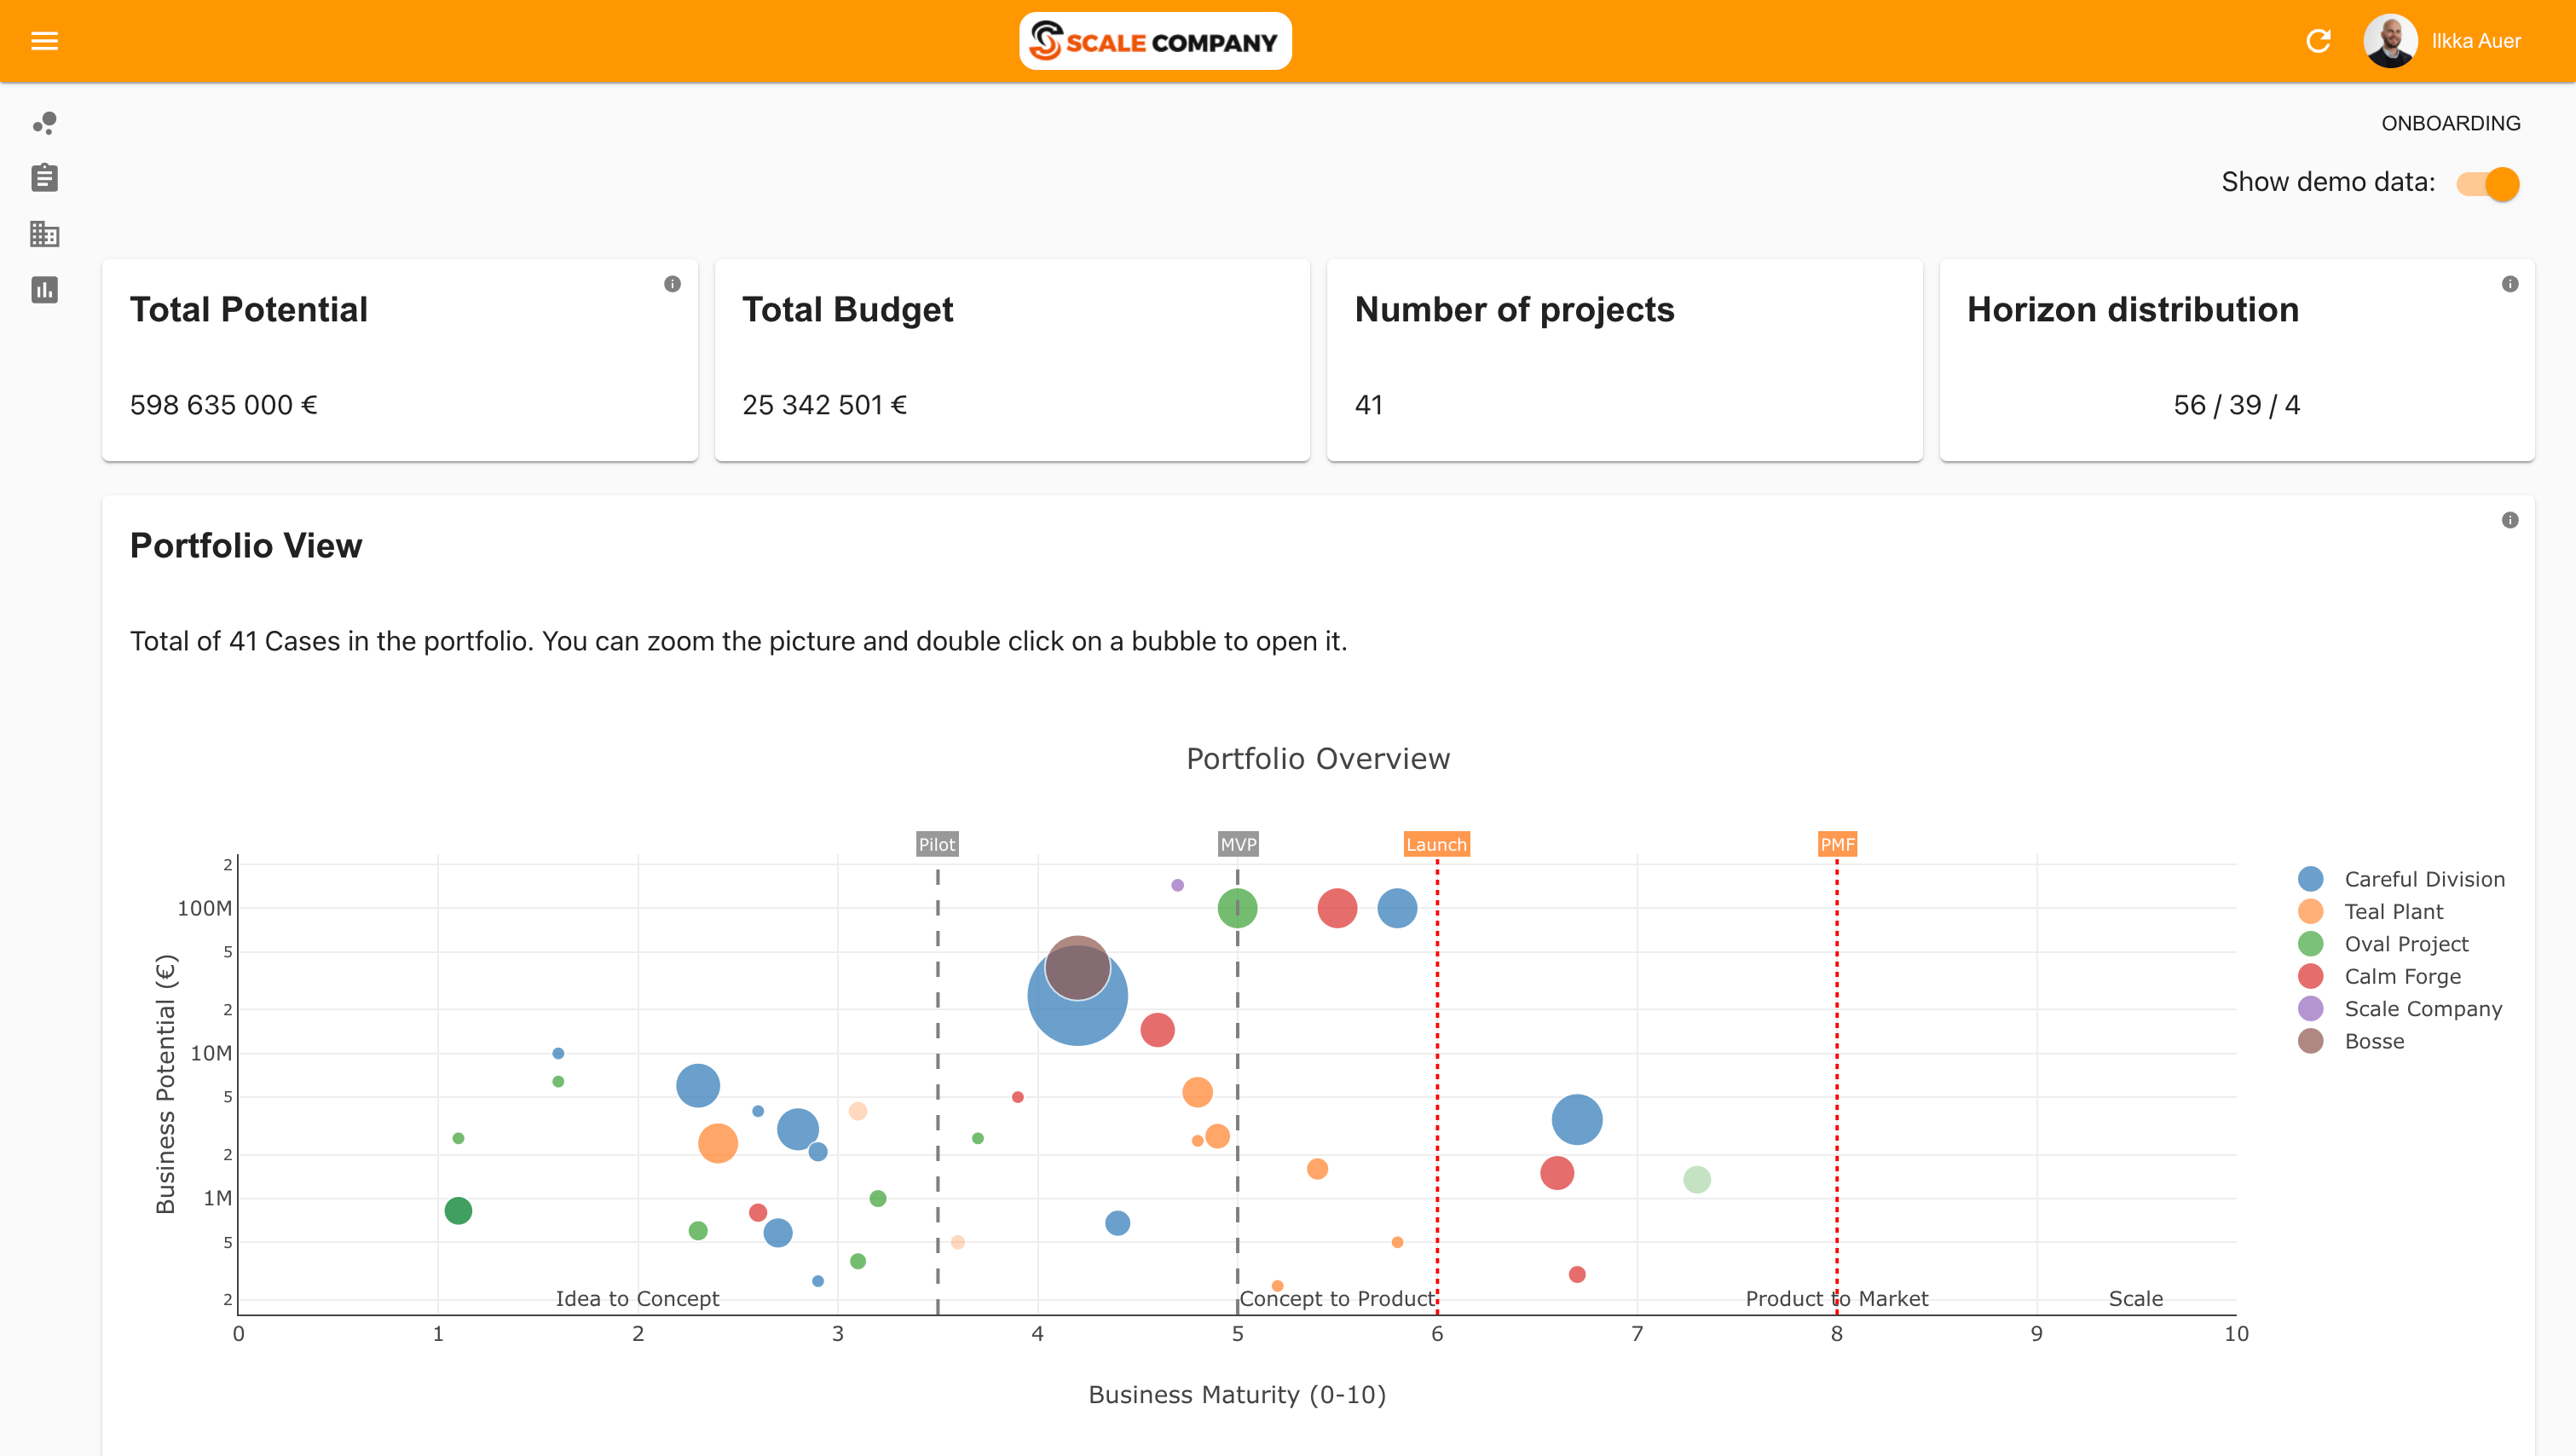Viewport: 2576px width, 1456px height.
Task: Click the refresh icon in header
Action: tap(2318, 41)
